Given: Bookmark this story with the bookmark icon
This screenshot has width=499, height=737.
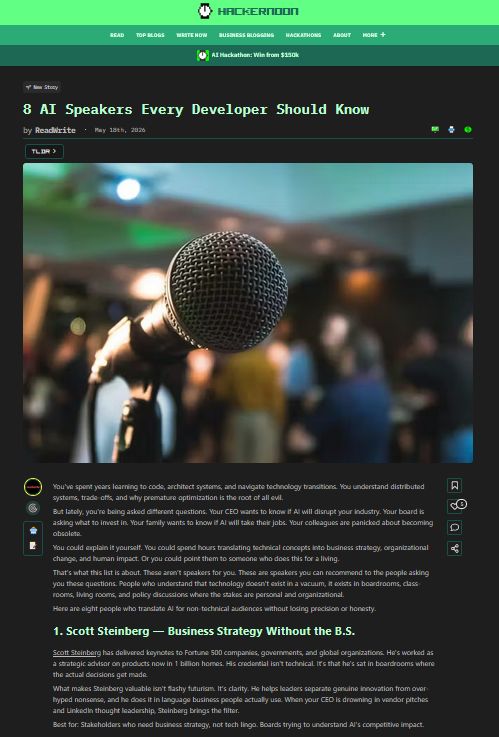Looking at the screenshot, I should click(x=454, y=486).
